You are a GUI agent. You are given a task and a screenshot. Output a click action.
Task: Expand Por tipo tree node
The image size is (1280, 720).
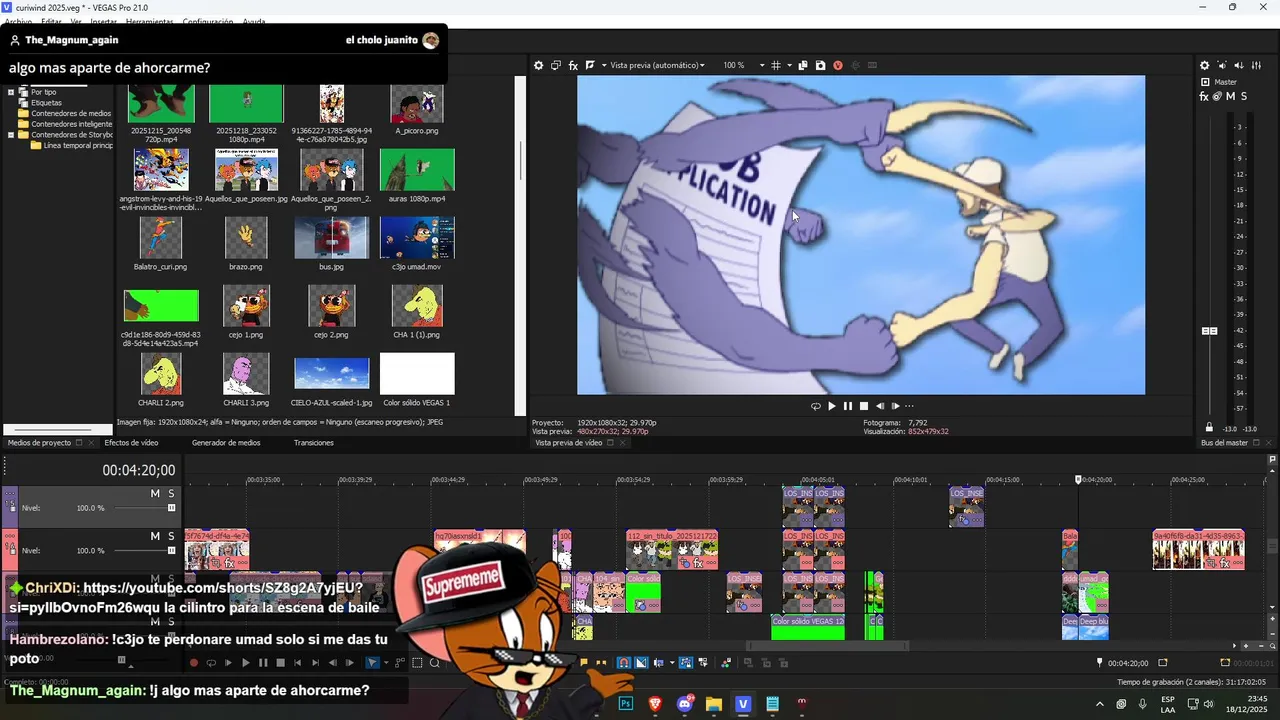coord(12,92)
